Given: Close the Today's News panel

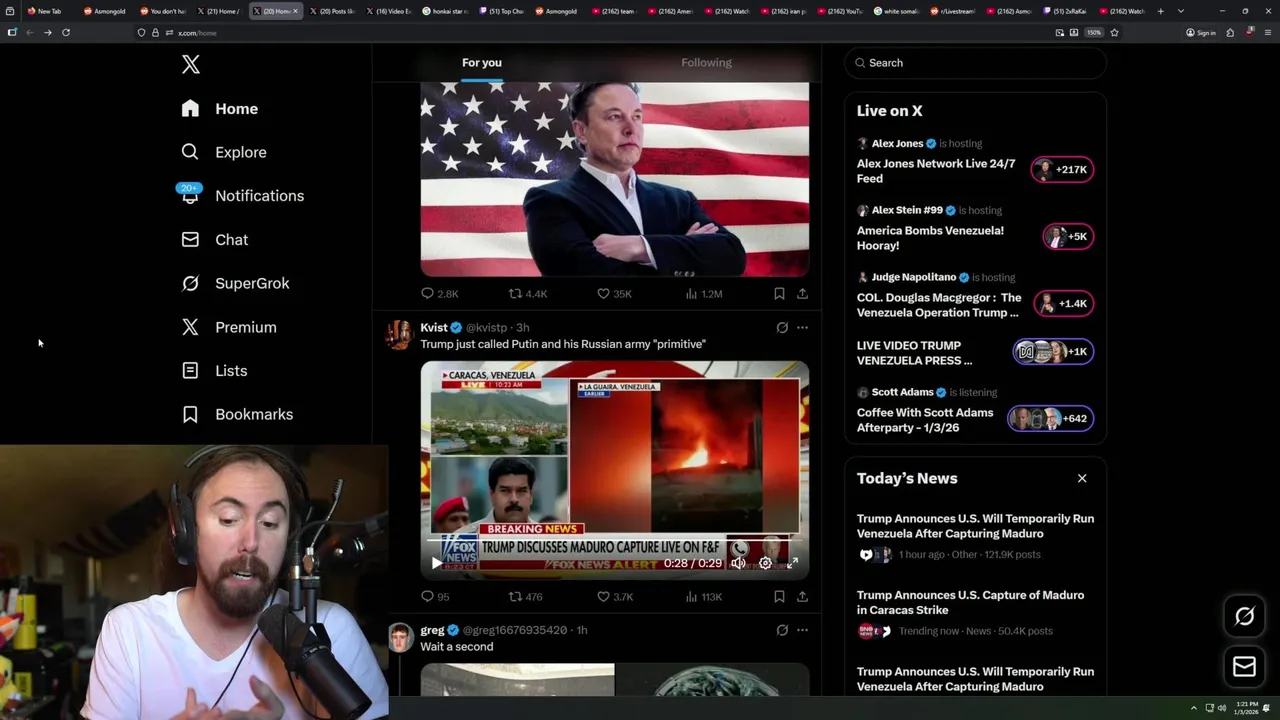Looking at the screenshot, I should [x=1082, y=479].
